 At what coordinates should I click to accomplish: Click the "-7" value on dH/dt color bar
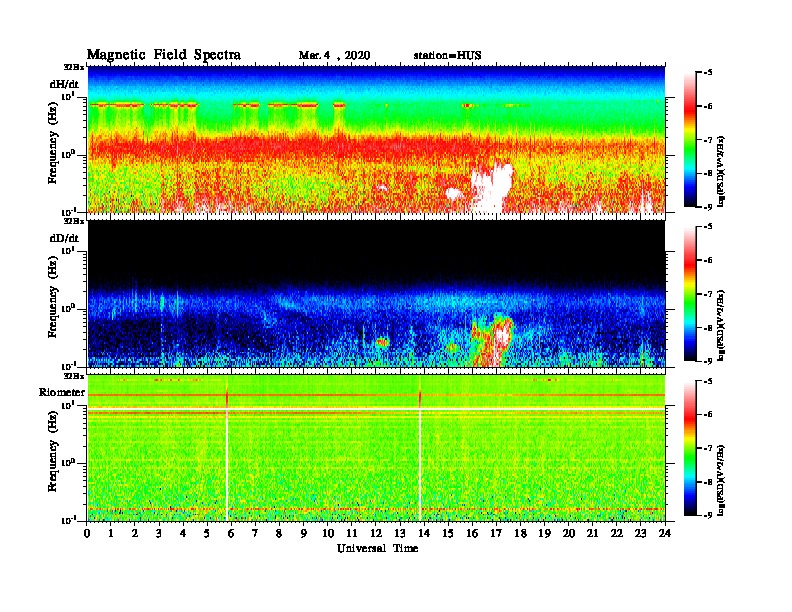coord(707,140)
